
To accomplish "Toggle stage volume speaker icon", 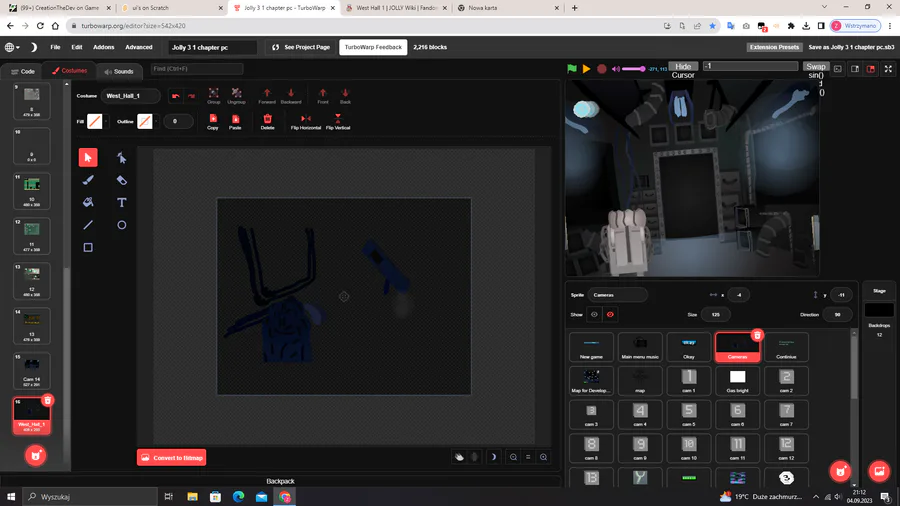I will pyautogui.click(x=615, y=69).
